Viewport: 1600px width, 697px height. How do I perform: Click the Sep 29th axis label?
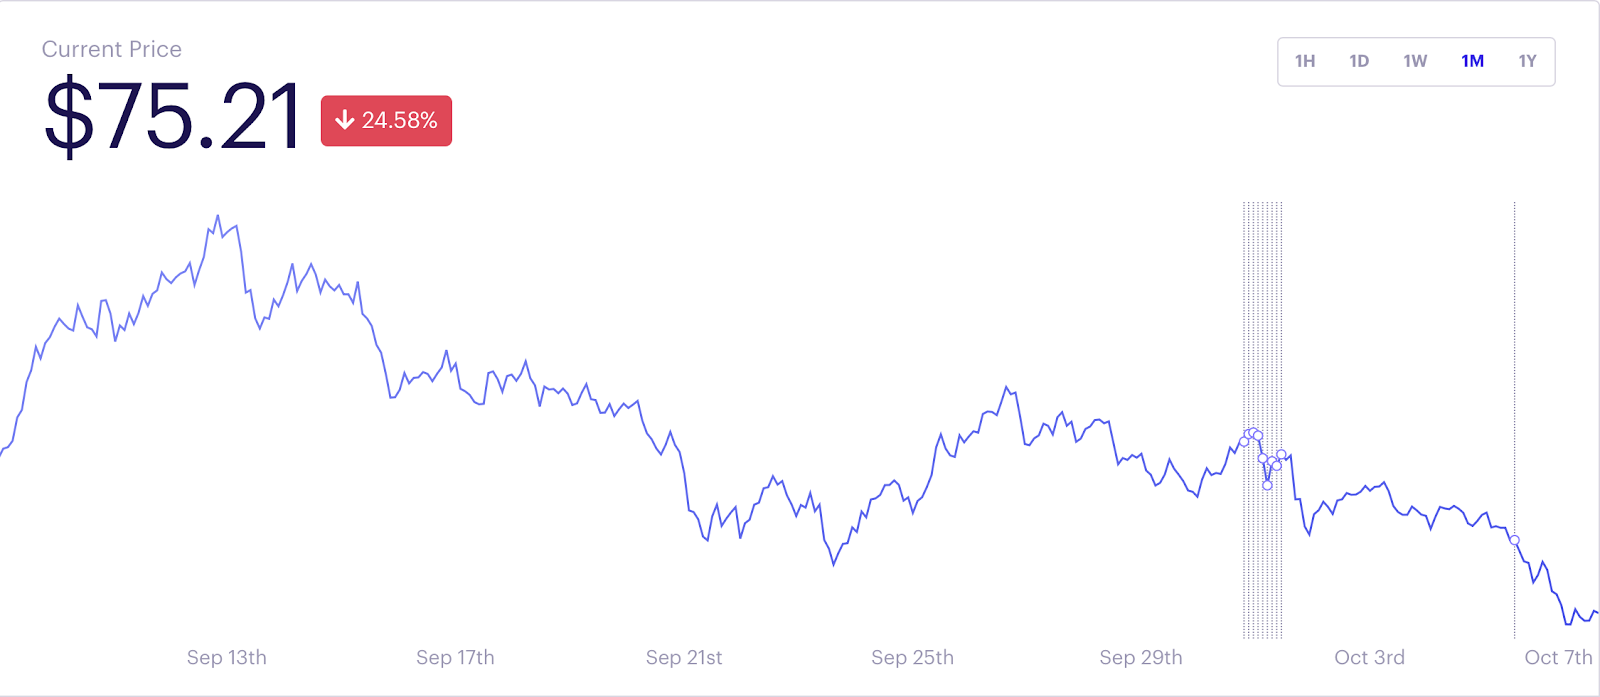click(1143, 657)
